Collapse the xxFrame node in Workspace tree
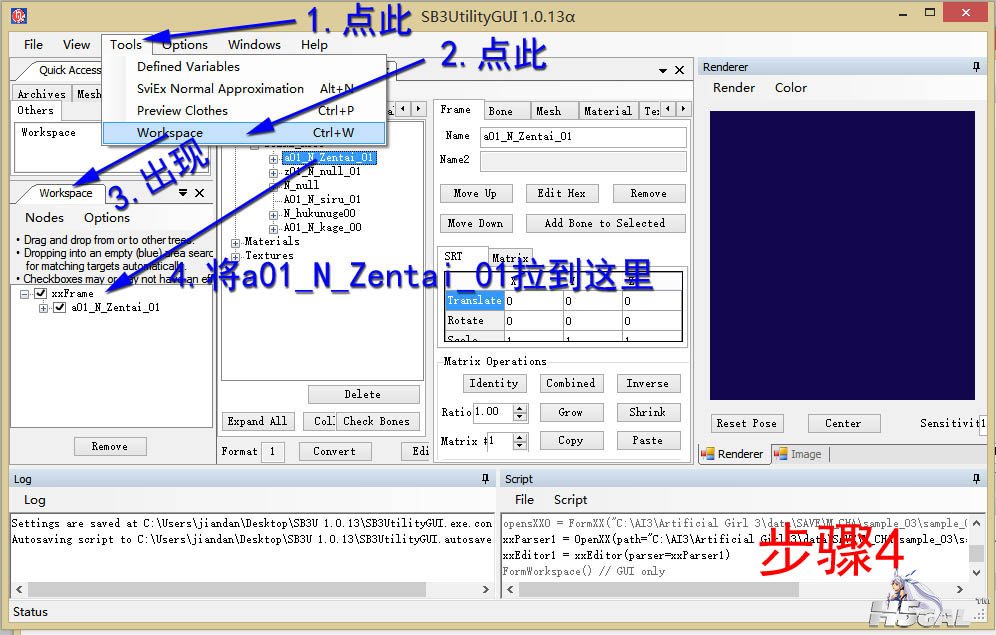This screenshot has height=635, width=996. (24, 294)
